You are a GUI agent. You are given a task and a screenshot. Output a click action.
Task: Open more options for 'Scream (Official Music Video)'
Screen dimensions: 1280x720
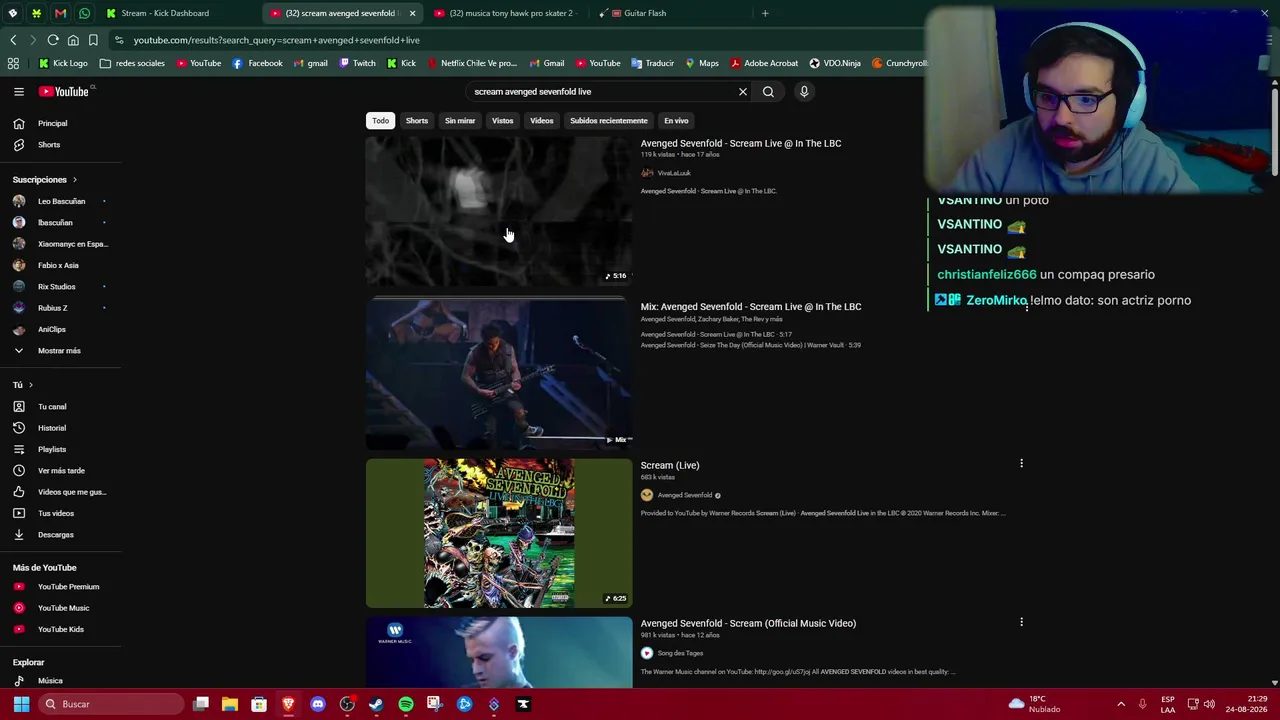pyautogui.click(x=1021, y=623)
